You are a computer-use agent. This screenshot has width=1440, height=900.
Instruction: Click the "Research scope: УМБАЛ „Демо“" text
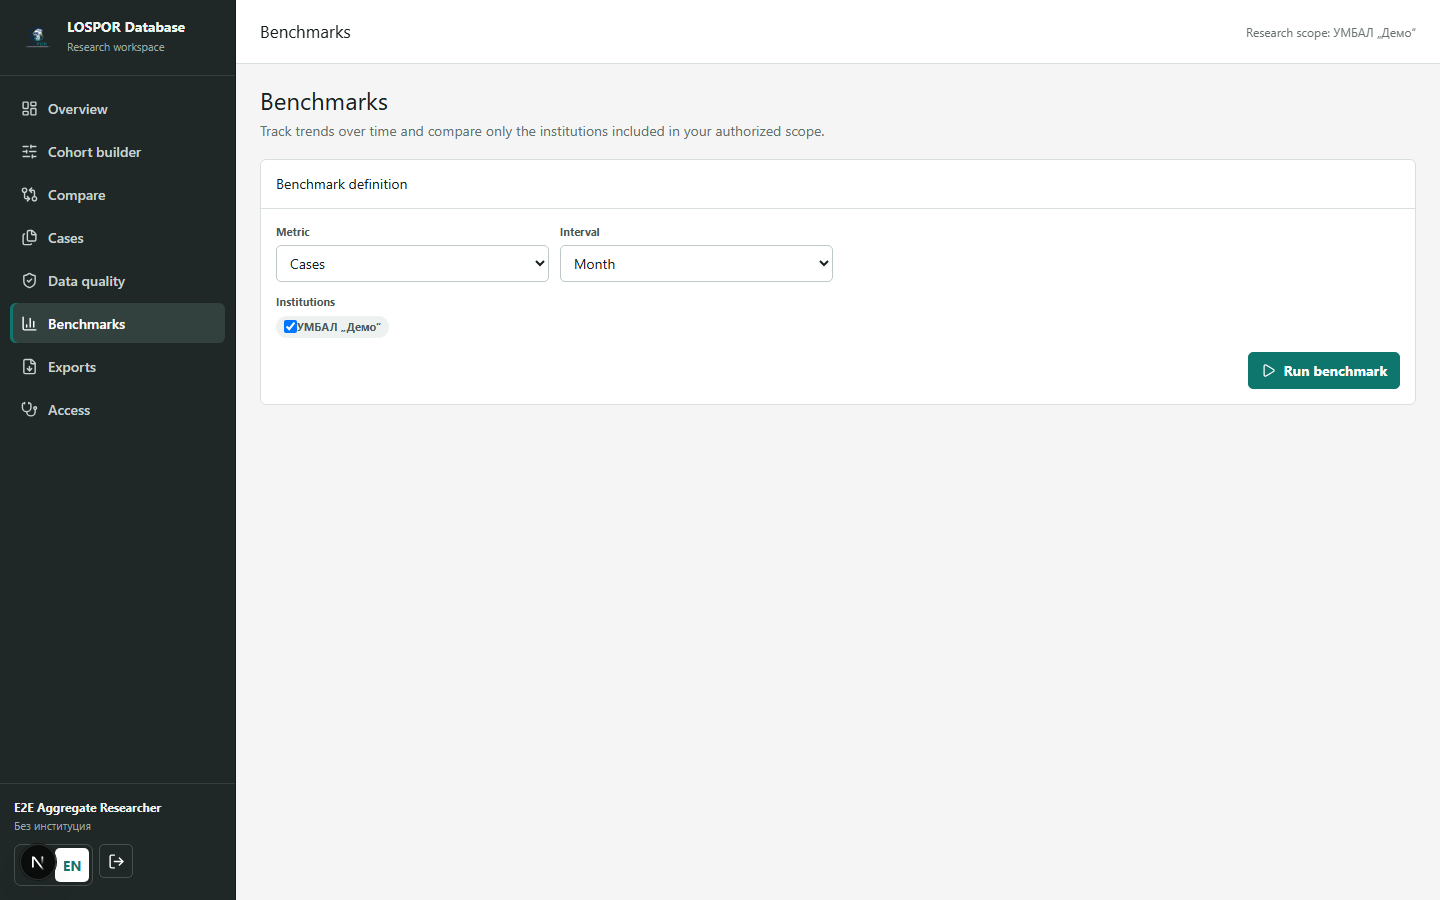[1330, 33]
